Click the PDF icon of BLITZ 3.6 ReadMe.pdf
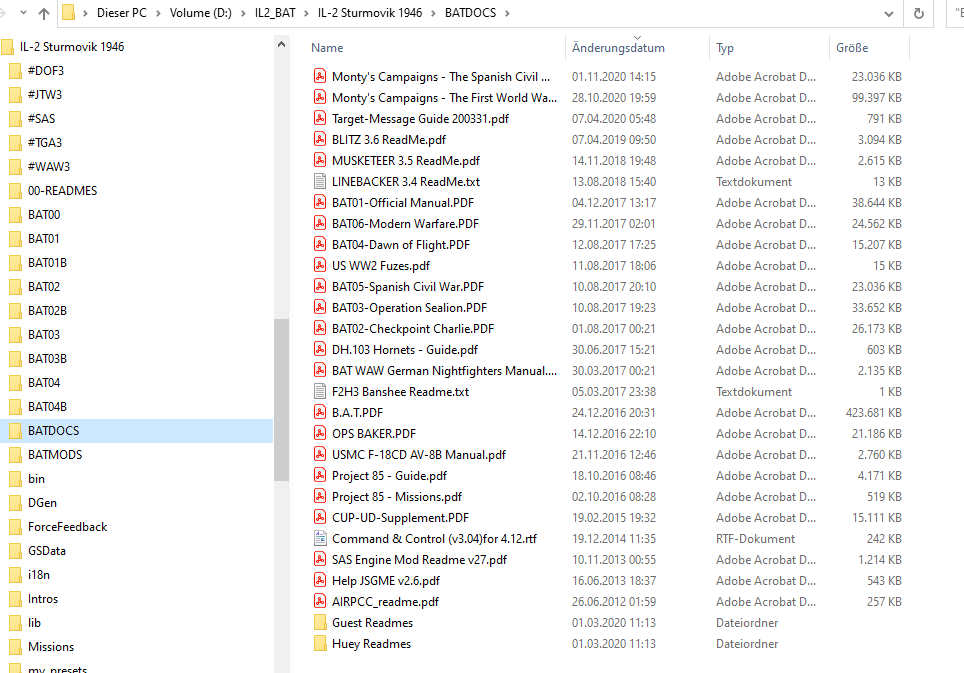The height and width of the screenshot is (673, 964). pos(320,140)
